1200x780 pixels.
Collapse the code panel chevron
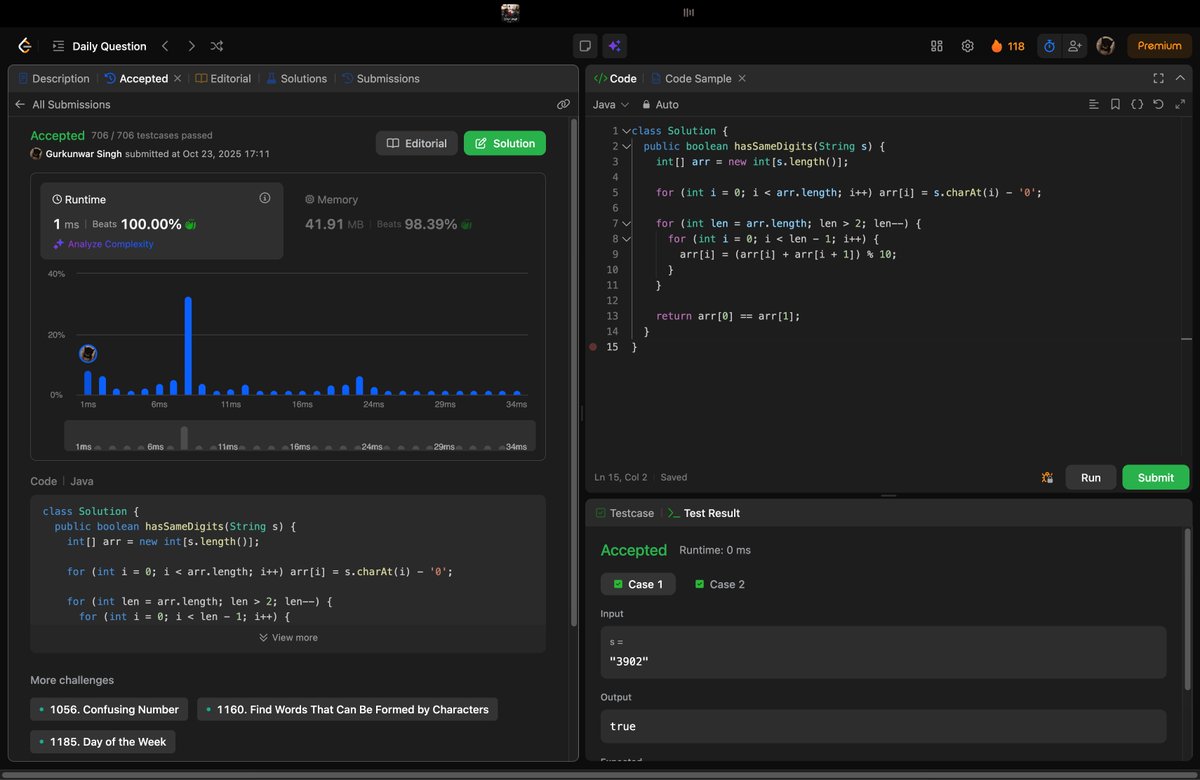click(1182, 78)
